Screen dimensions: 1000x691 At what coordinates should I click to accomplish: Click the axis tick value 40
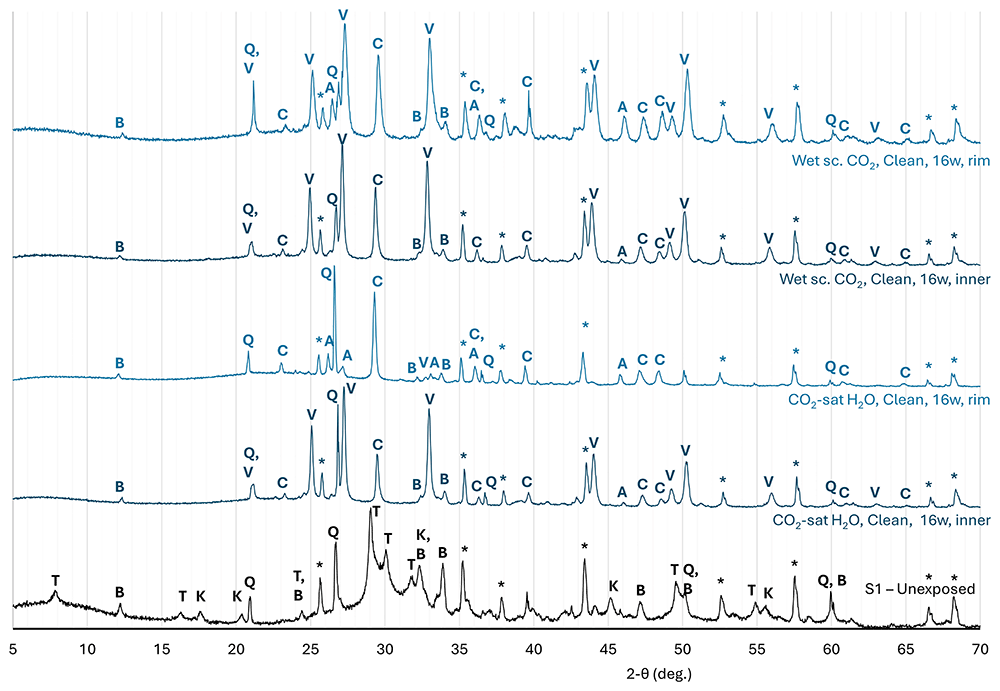coord(533,650)
